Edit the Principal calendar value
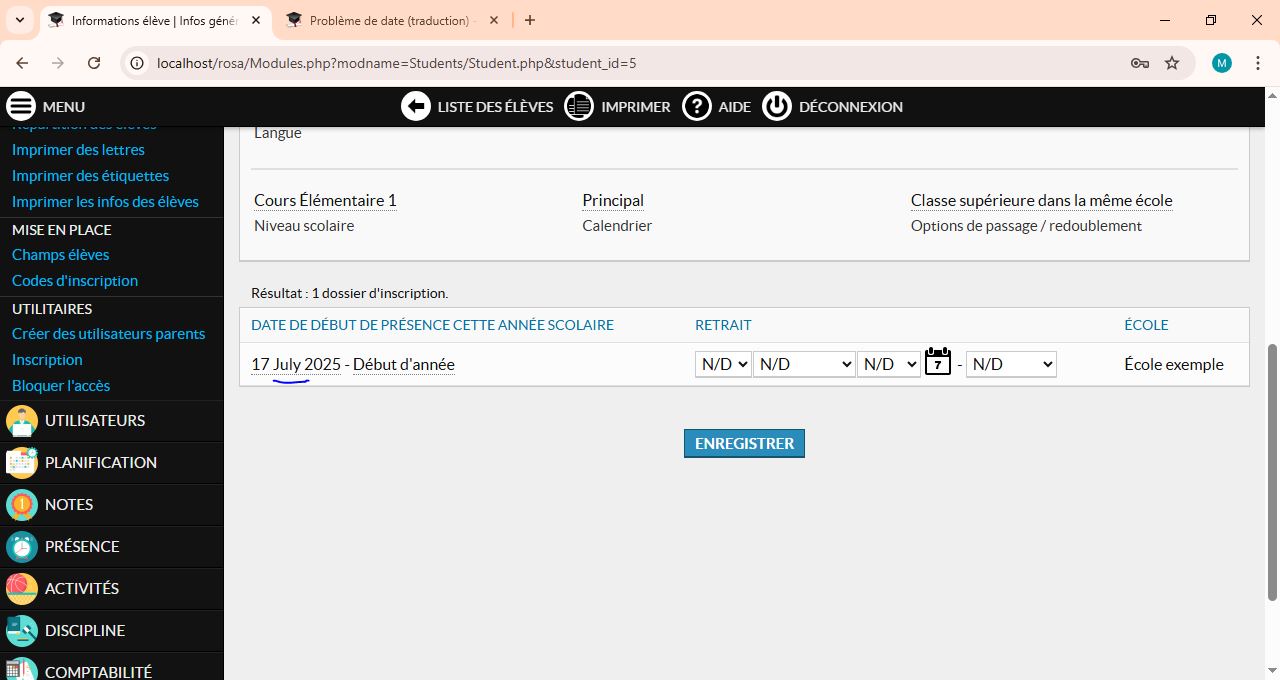1280x680 pixels. click(x=613, y=200)
